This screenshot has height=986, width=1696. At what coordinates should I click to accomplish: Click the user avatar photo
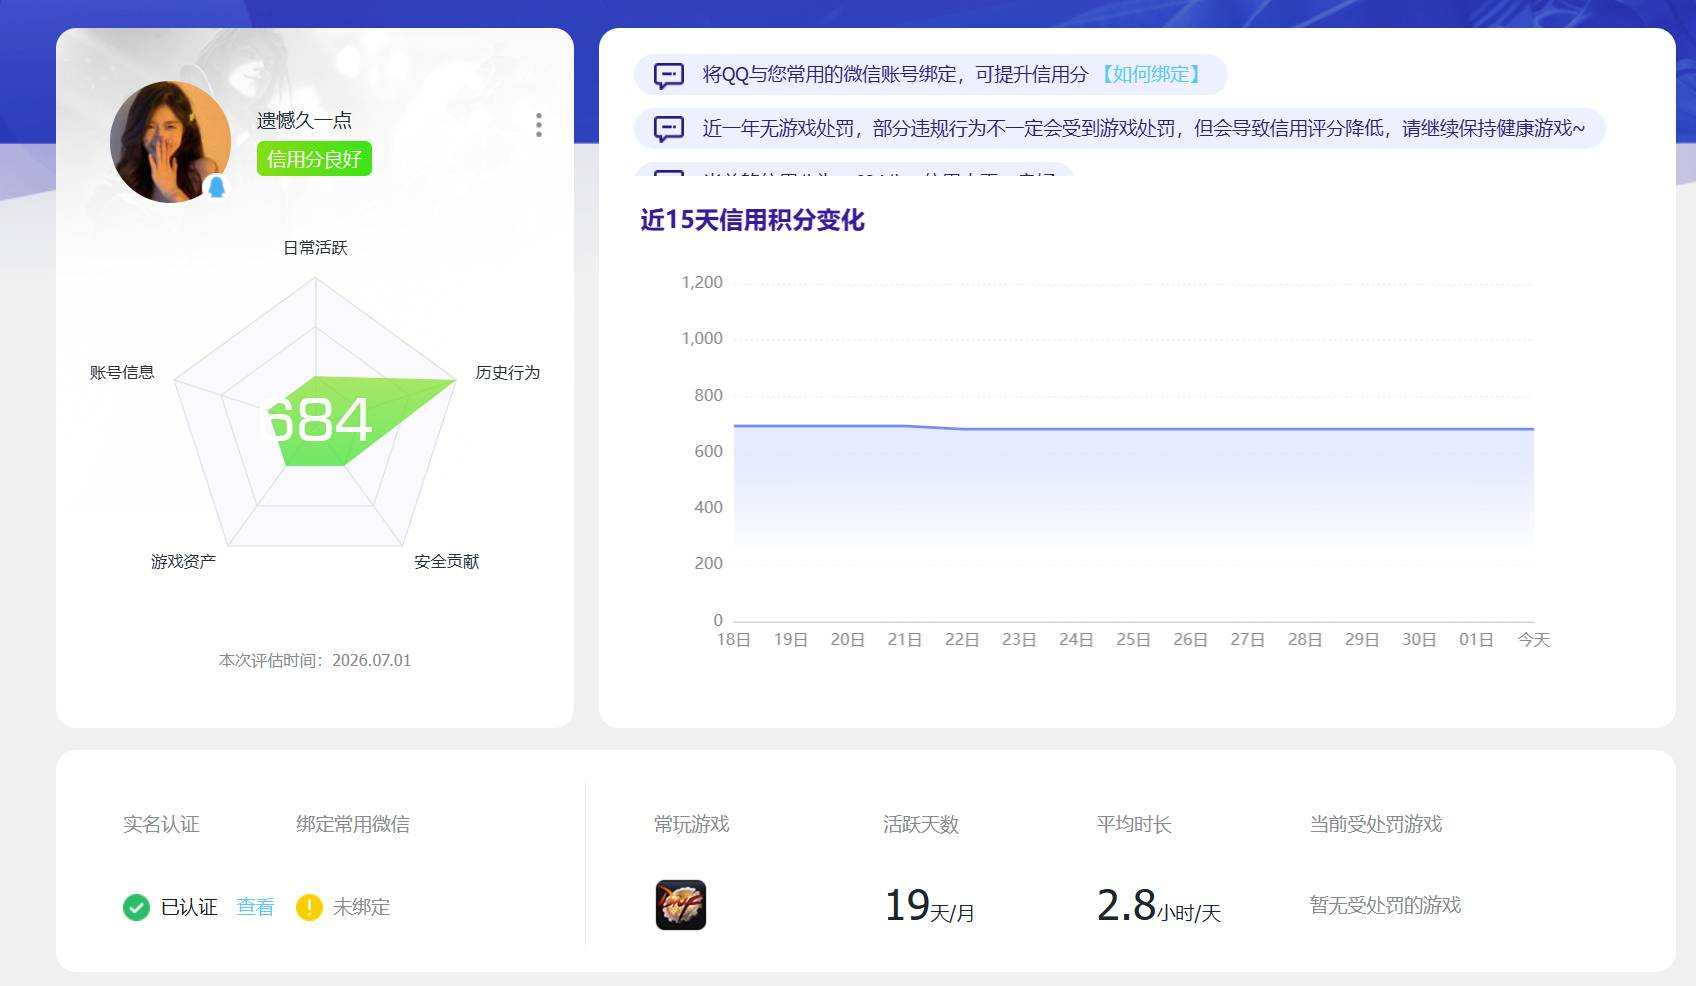tap(170, 142)
